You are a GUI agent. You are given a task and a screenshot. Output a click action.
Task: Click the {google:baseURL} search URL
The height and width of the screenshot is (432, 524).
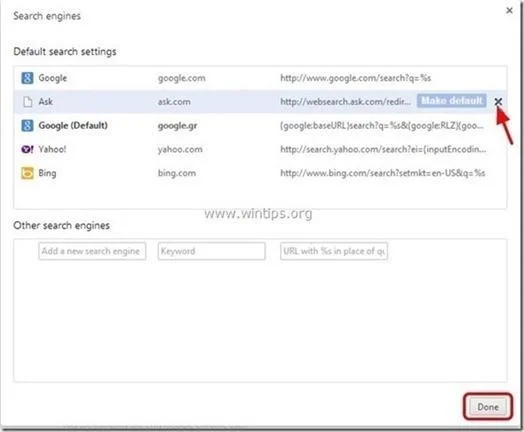point(382,126)
